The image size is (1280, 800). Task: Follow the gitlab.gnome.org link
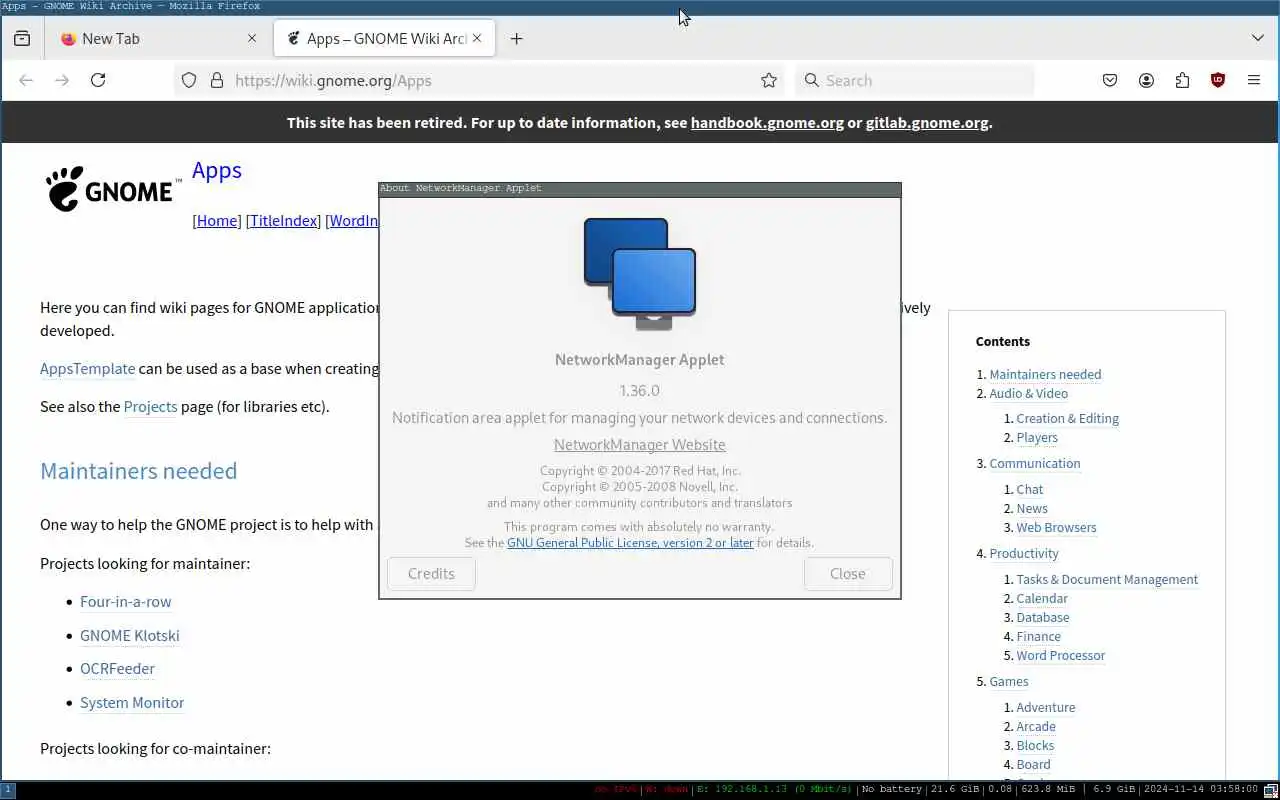tap(927, 123)
